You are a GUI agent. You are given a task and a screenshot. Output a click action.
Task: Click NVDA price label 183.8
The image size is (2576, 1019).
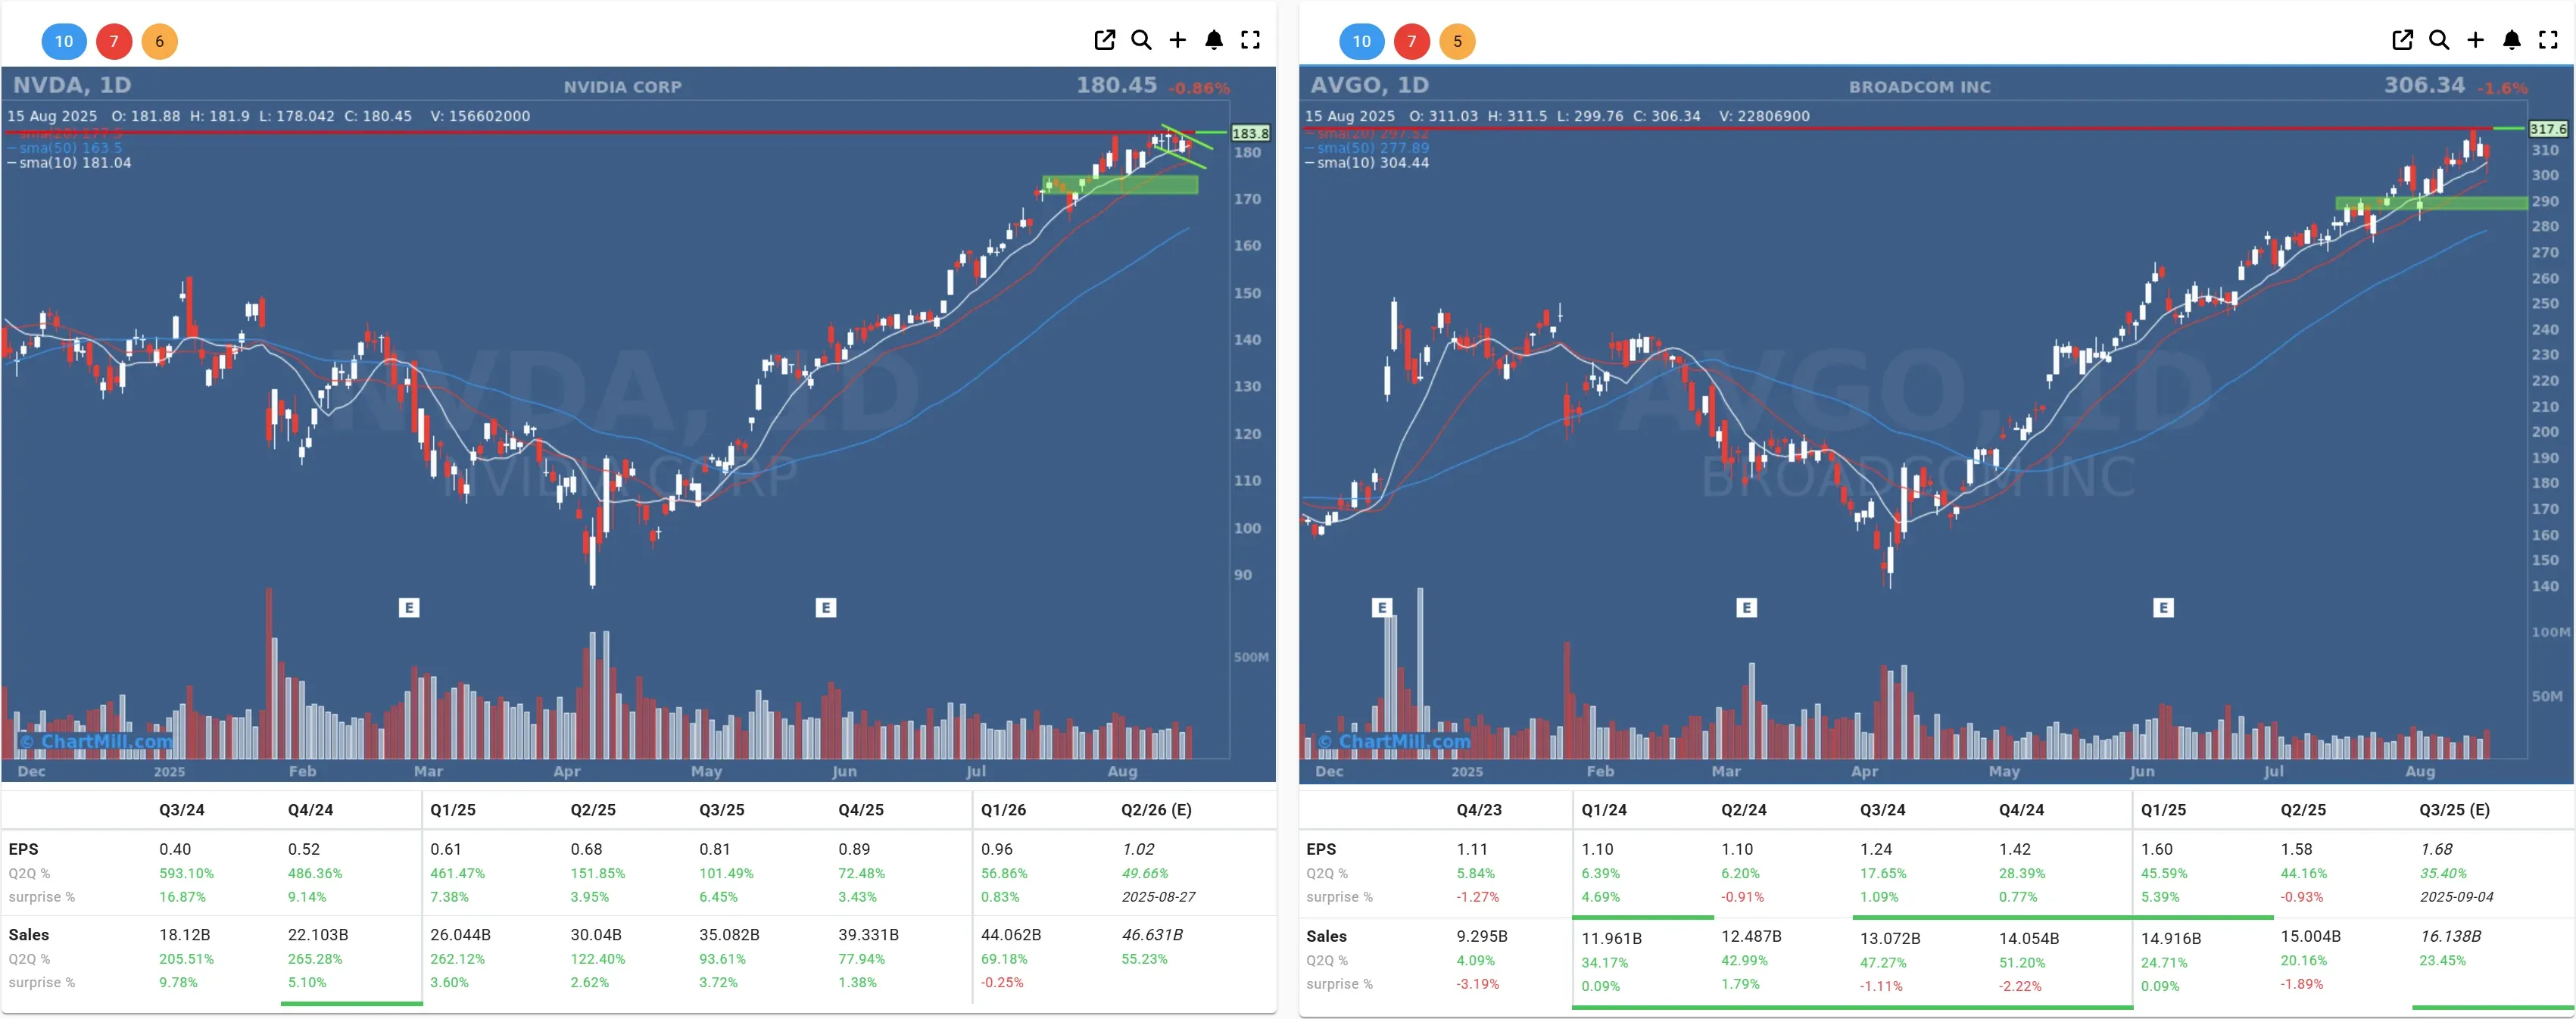tap(1250, 133)
